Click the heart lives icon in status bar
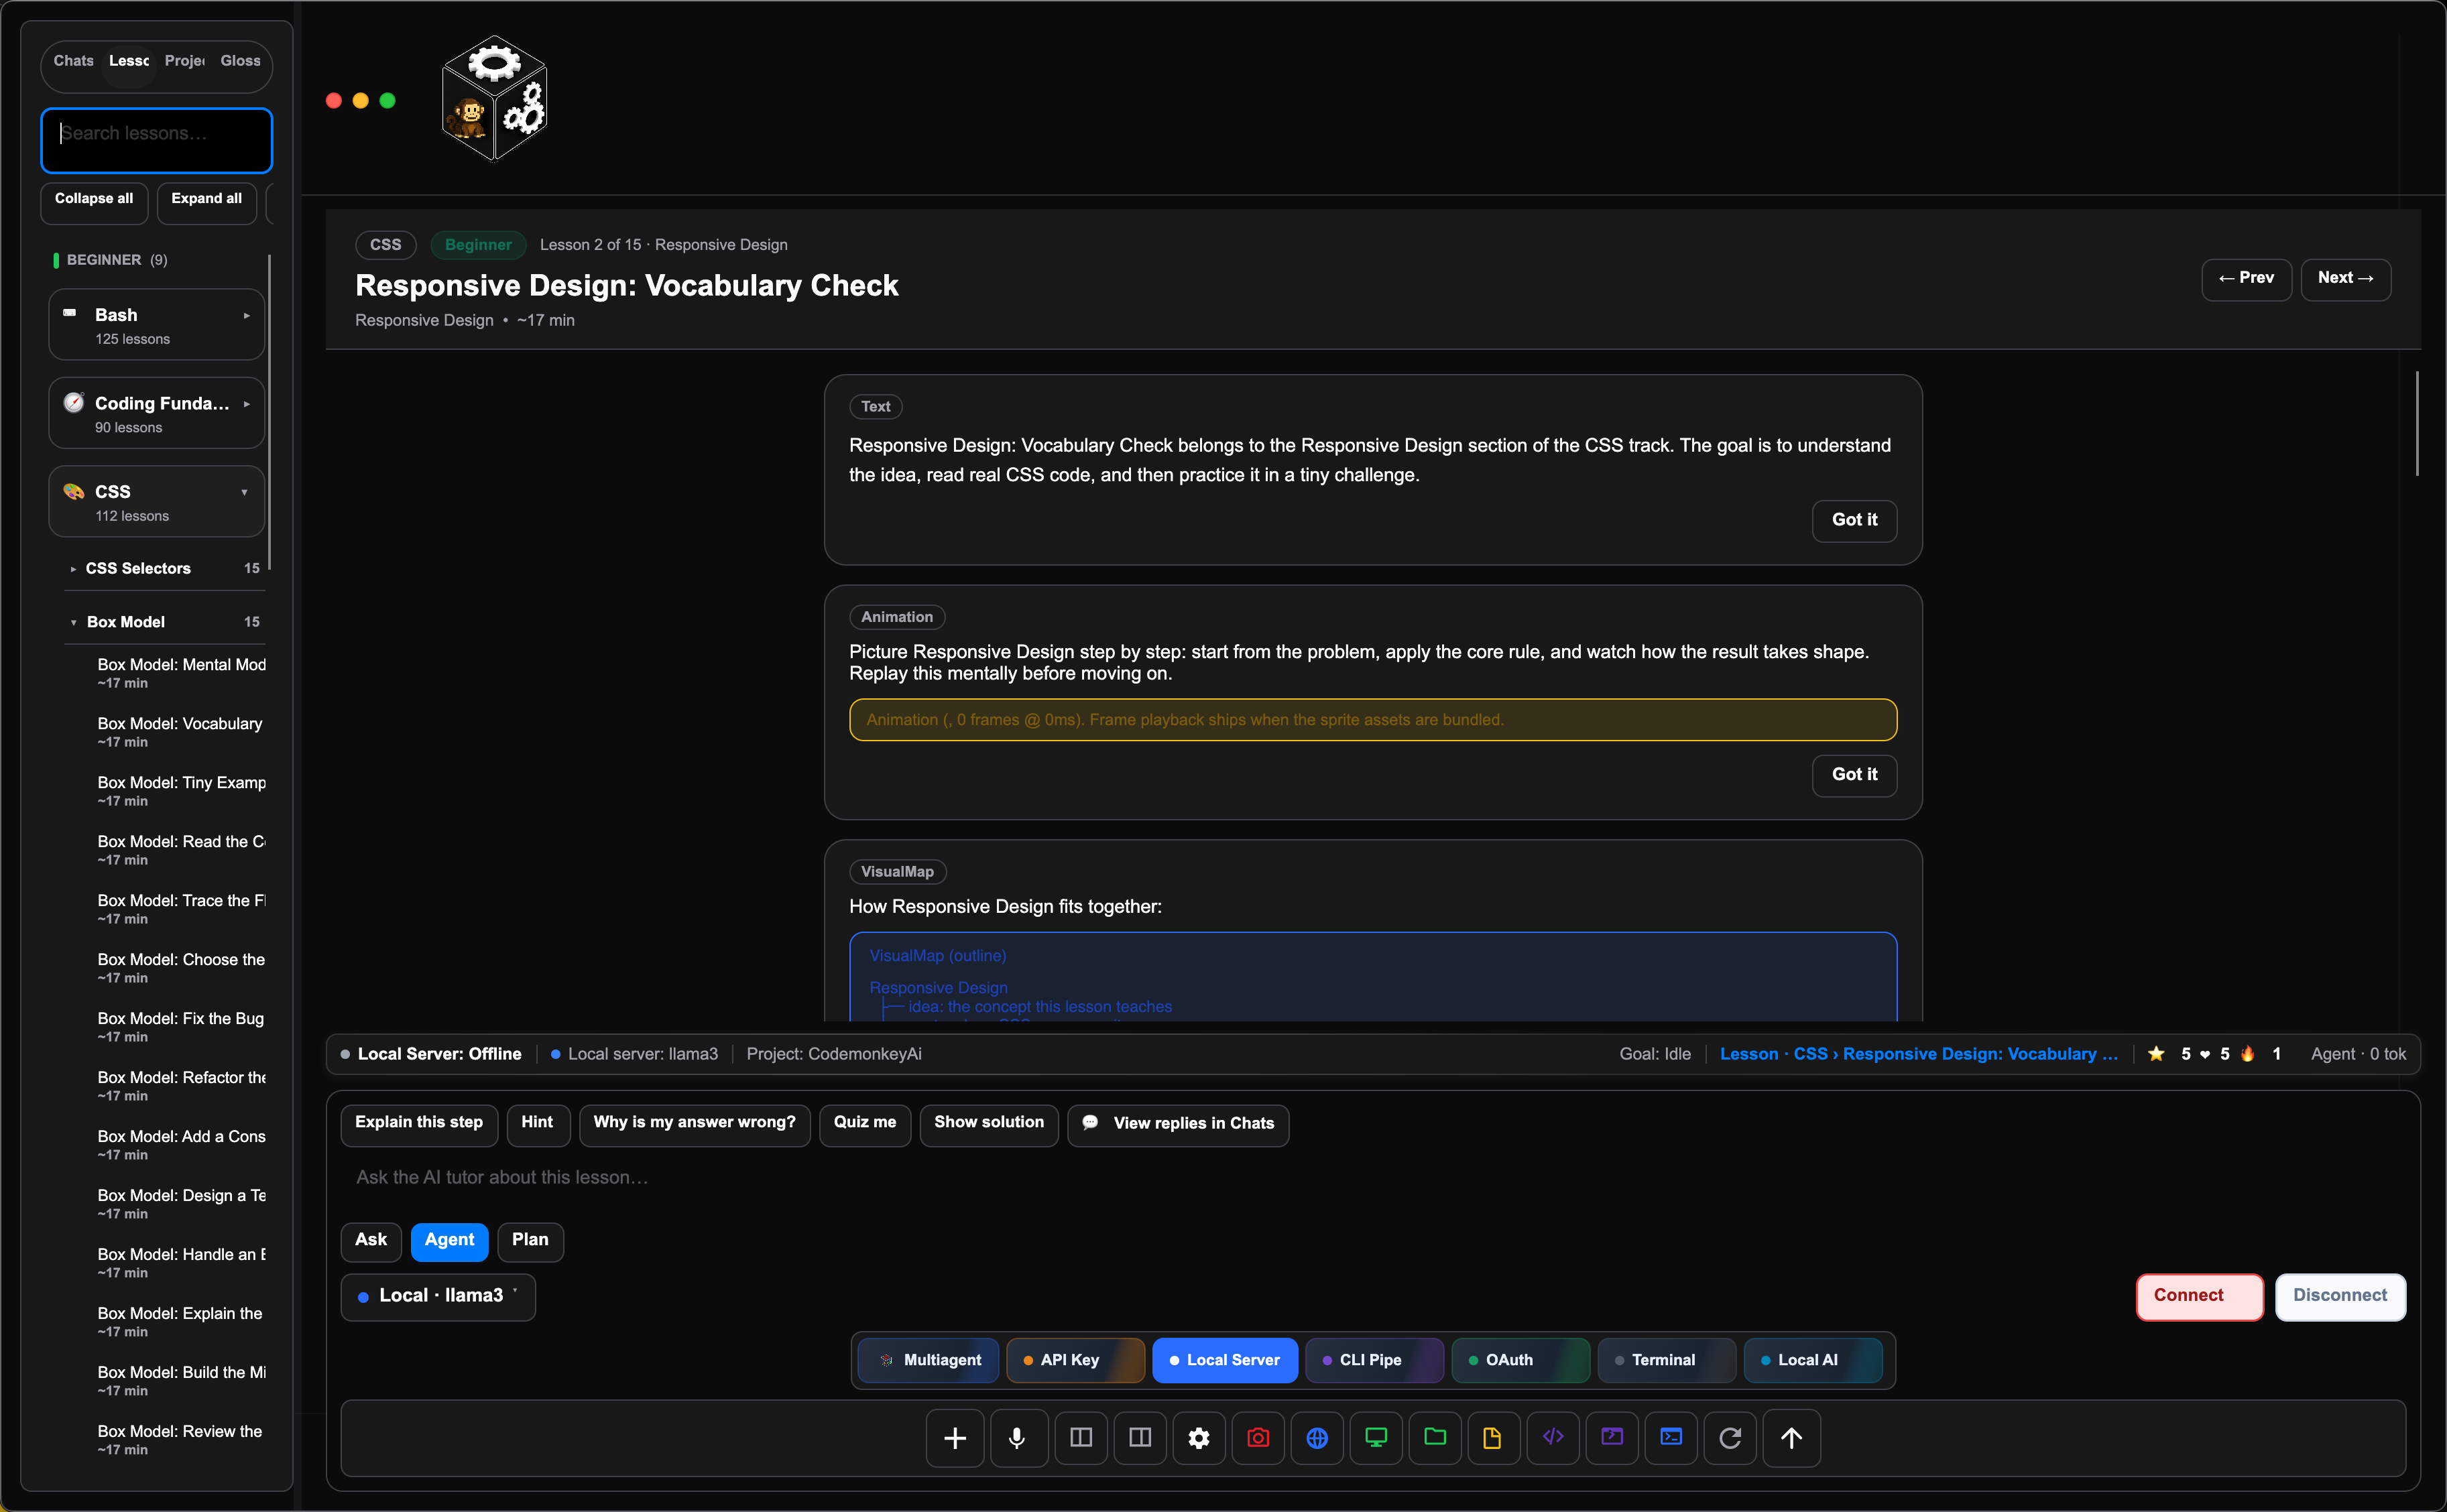The width and height of the screenshot is (2447, 1512). click(x=2205, y=1054)
